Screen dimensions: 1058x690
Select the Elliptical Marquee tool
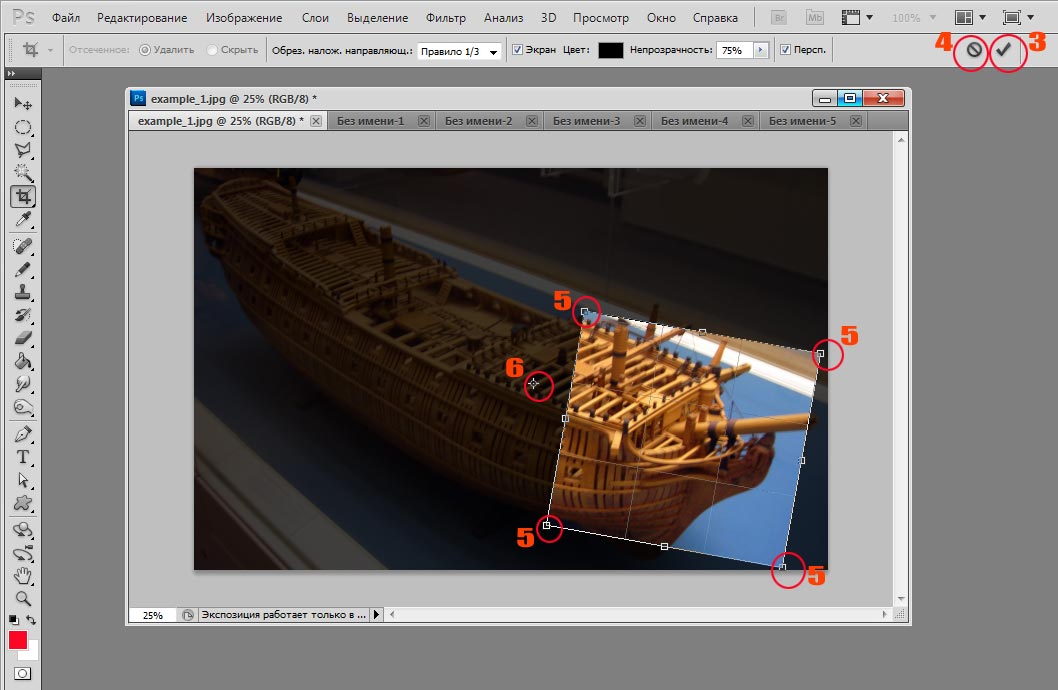[22, 127]
